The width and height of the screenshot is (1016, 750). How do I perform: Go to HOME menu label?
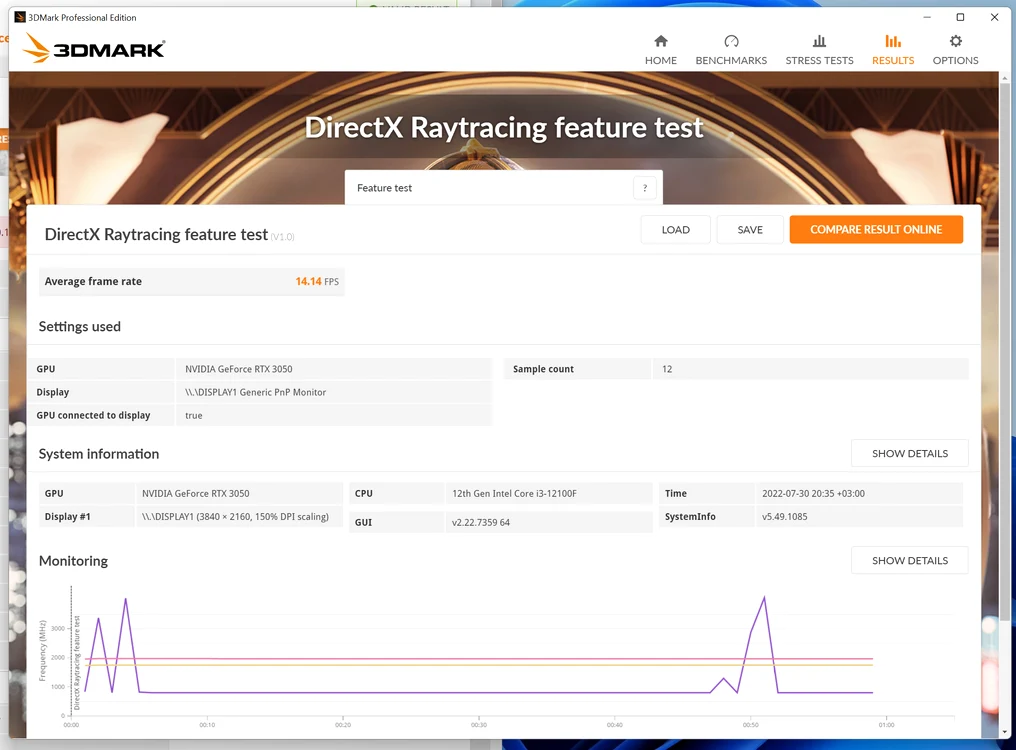click(660, 60)
